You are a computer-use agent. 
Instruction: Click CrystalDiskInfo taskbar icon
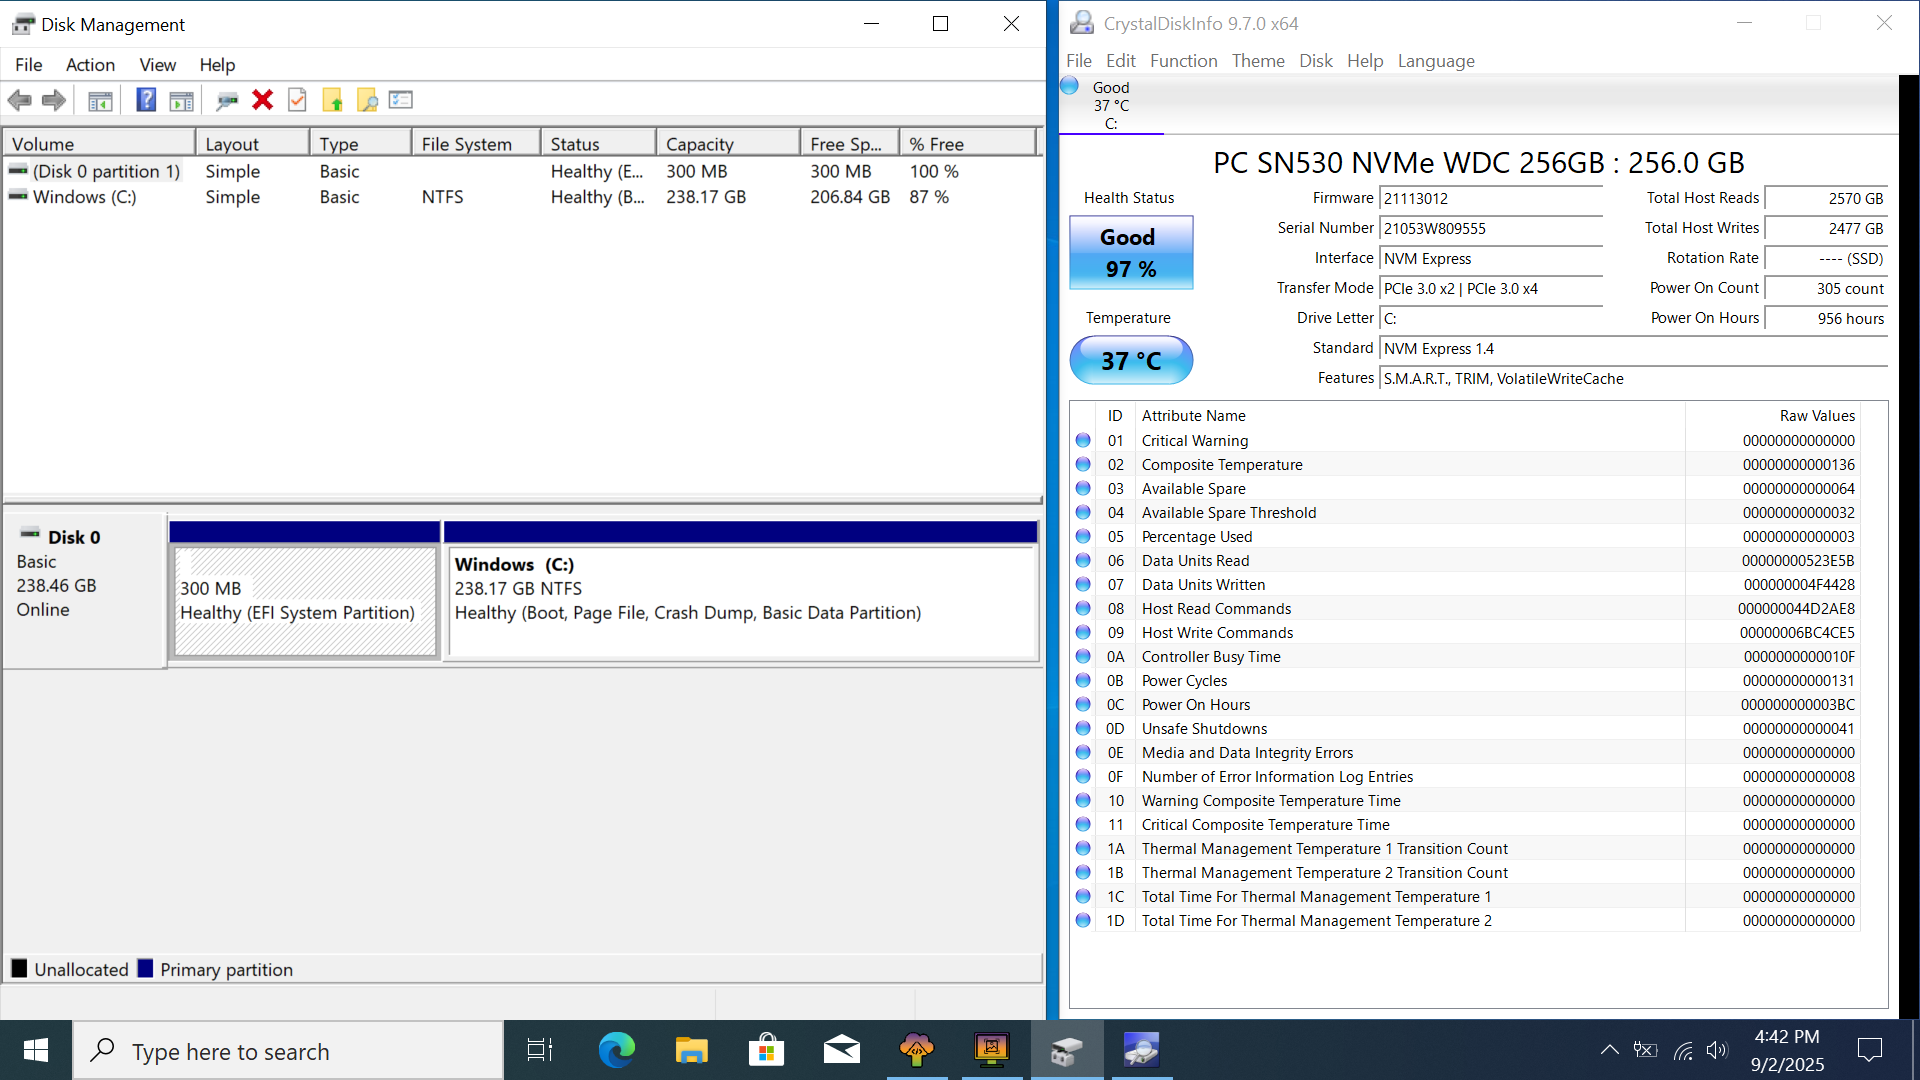point(1141,1050)
